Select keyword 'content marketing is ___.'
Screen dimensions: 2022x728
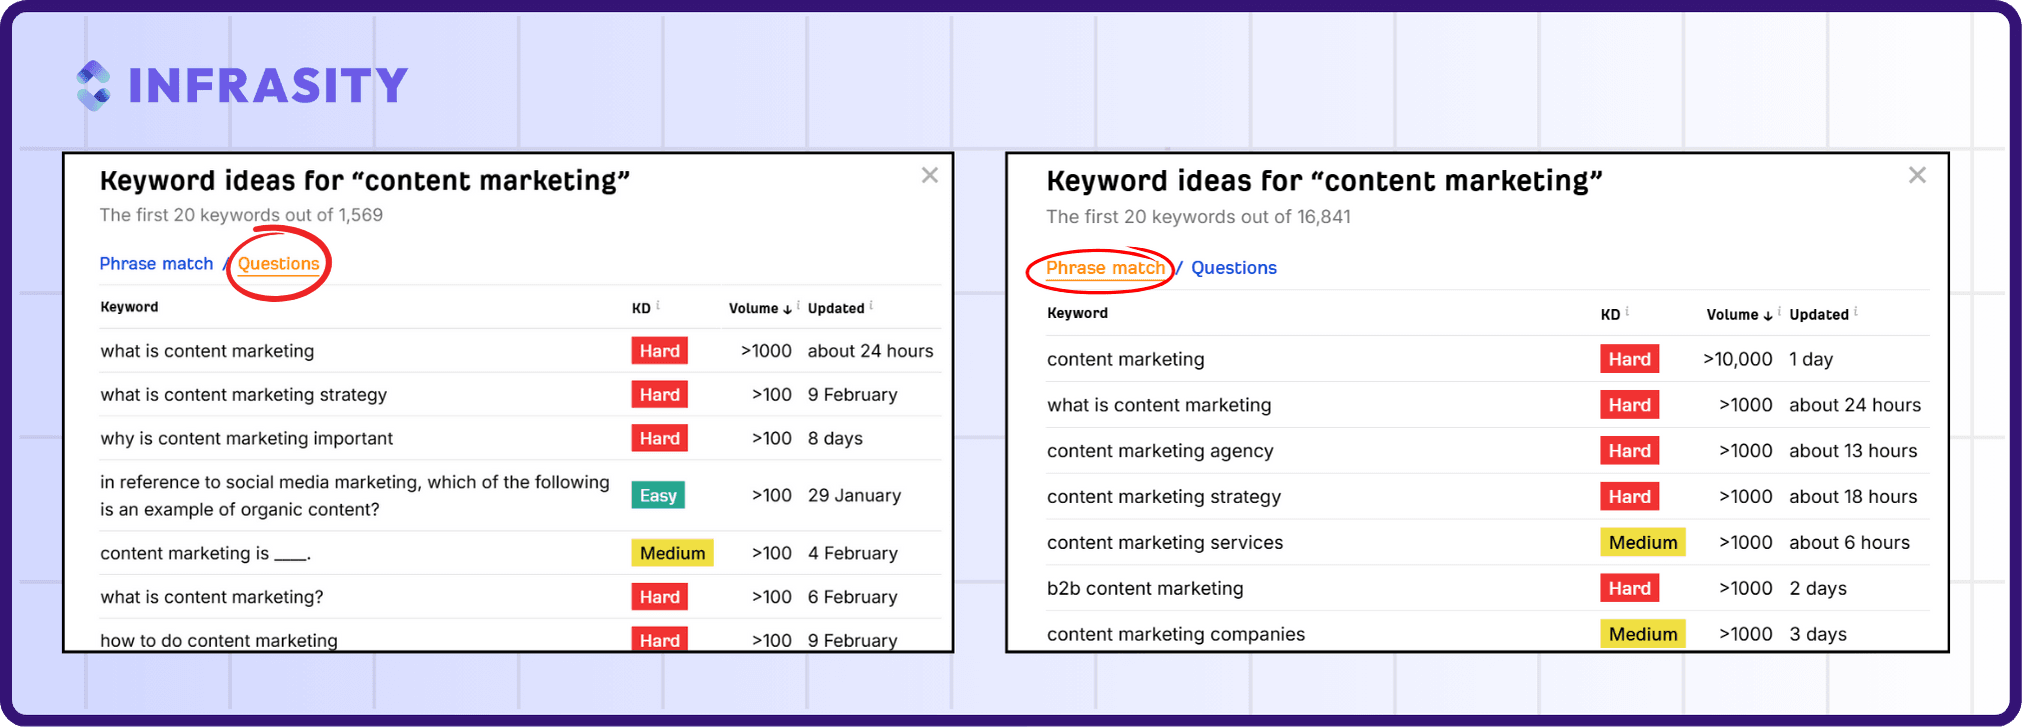[x=205, y=554]
